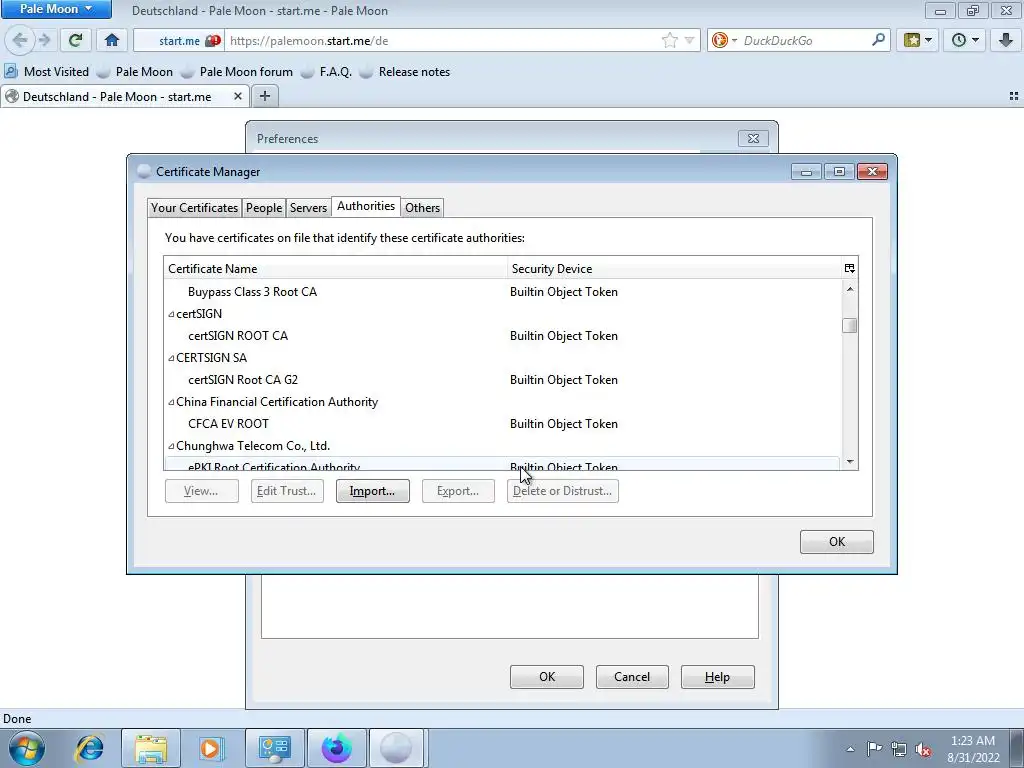Click the browser Forward arrow button
The image size is (1024, 768).
[44, 40]
